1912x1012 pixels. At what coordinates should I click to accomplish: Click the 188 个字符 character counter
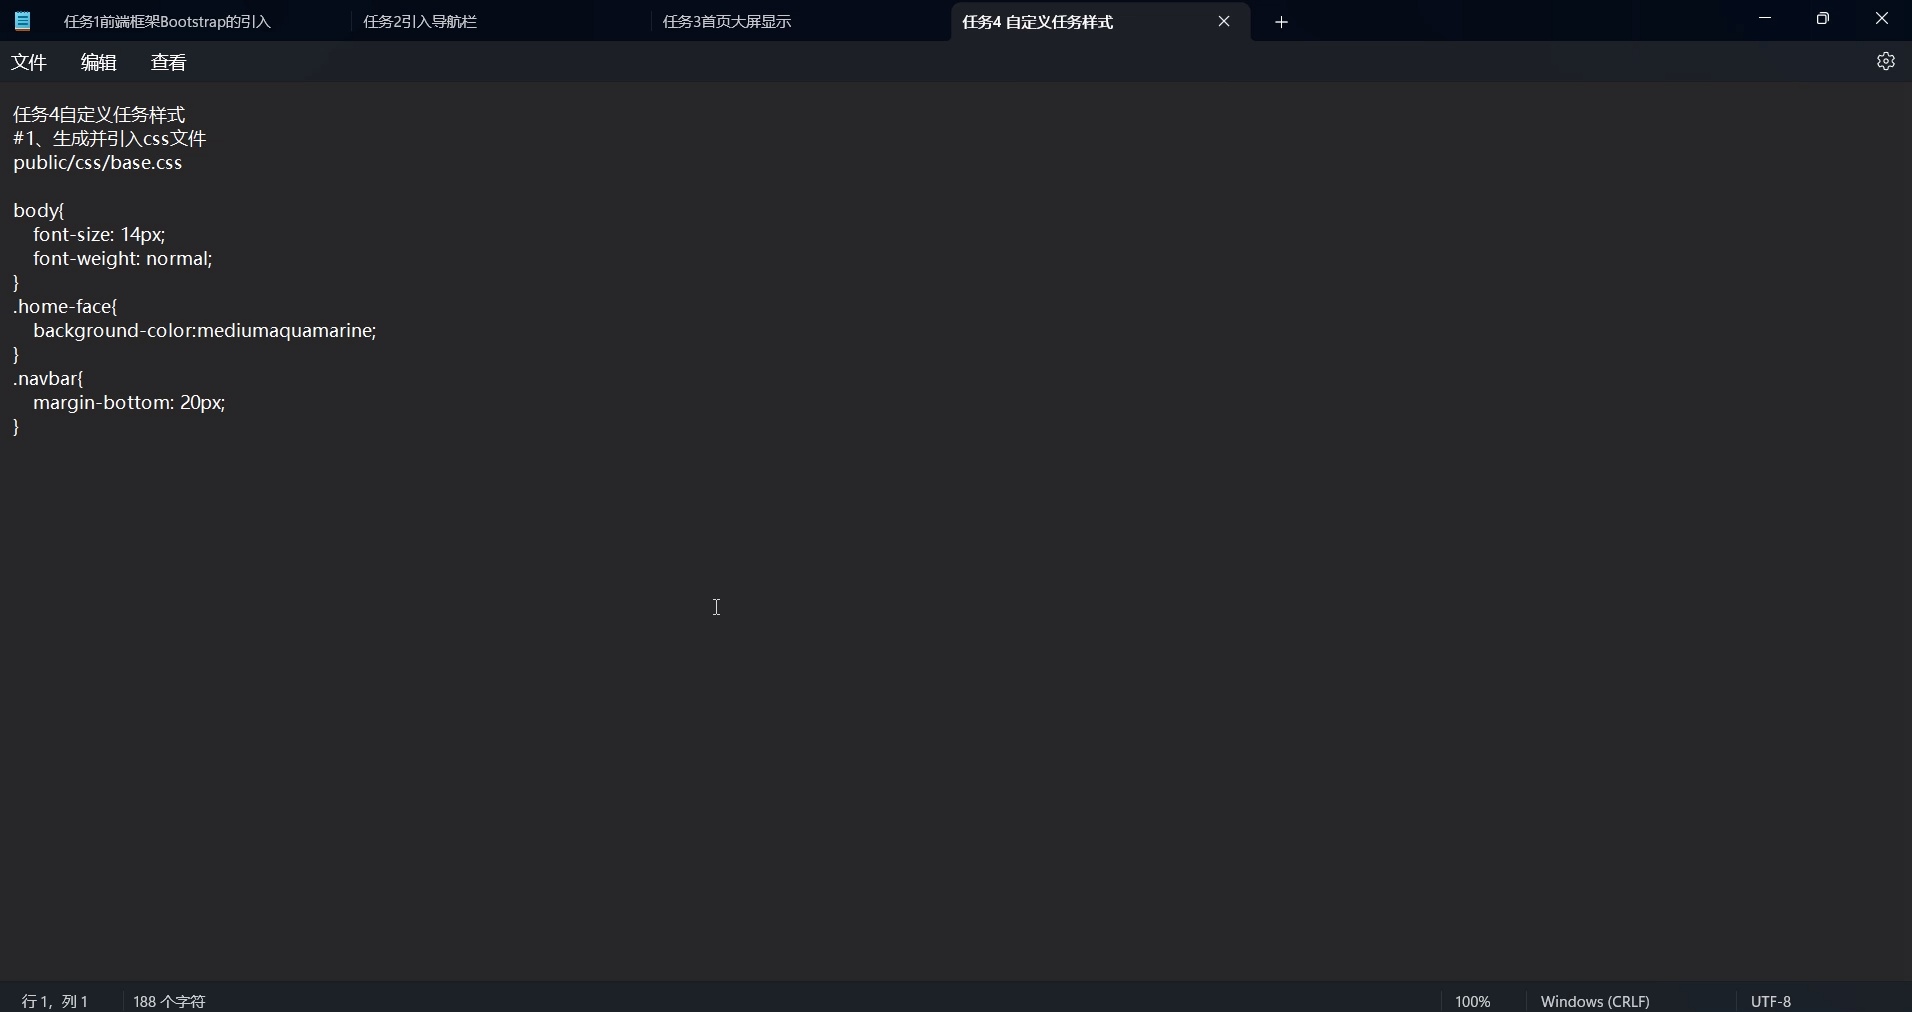(169, 1001)
